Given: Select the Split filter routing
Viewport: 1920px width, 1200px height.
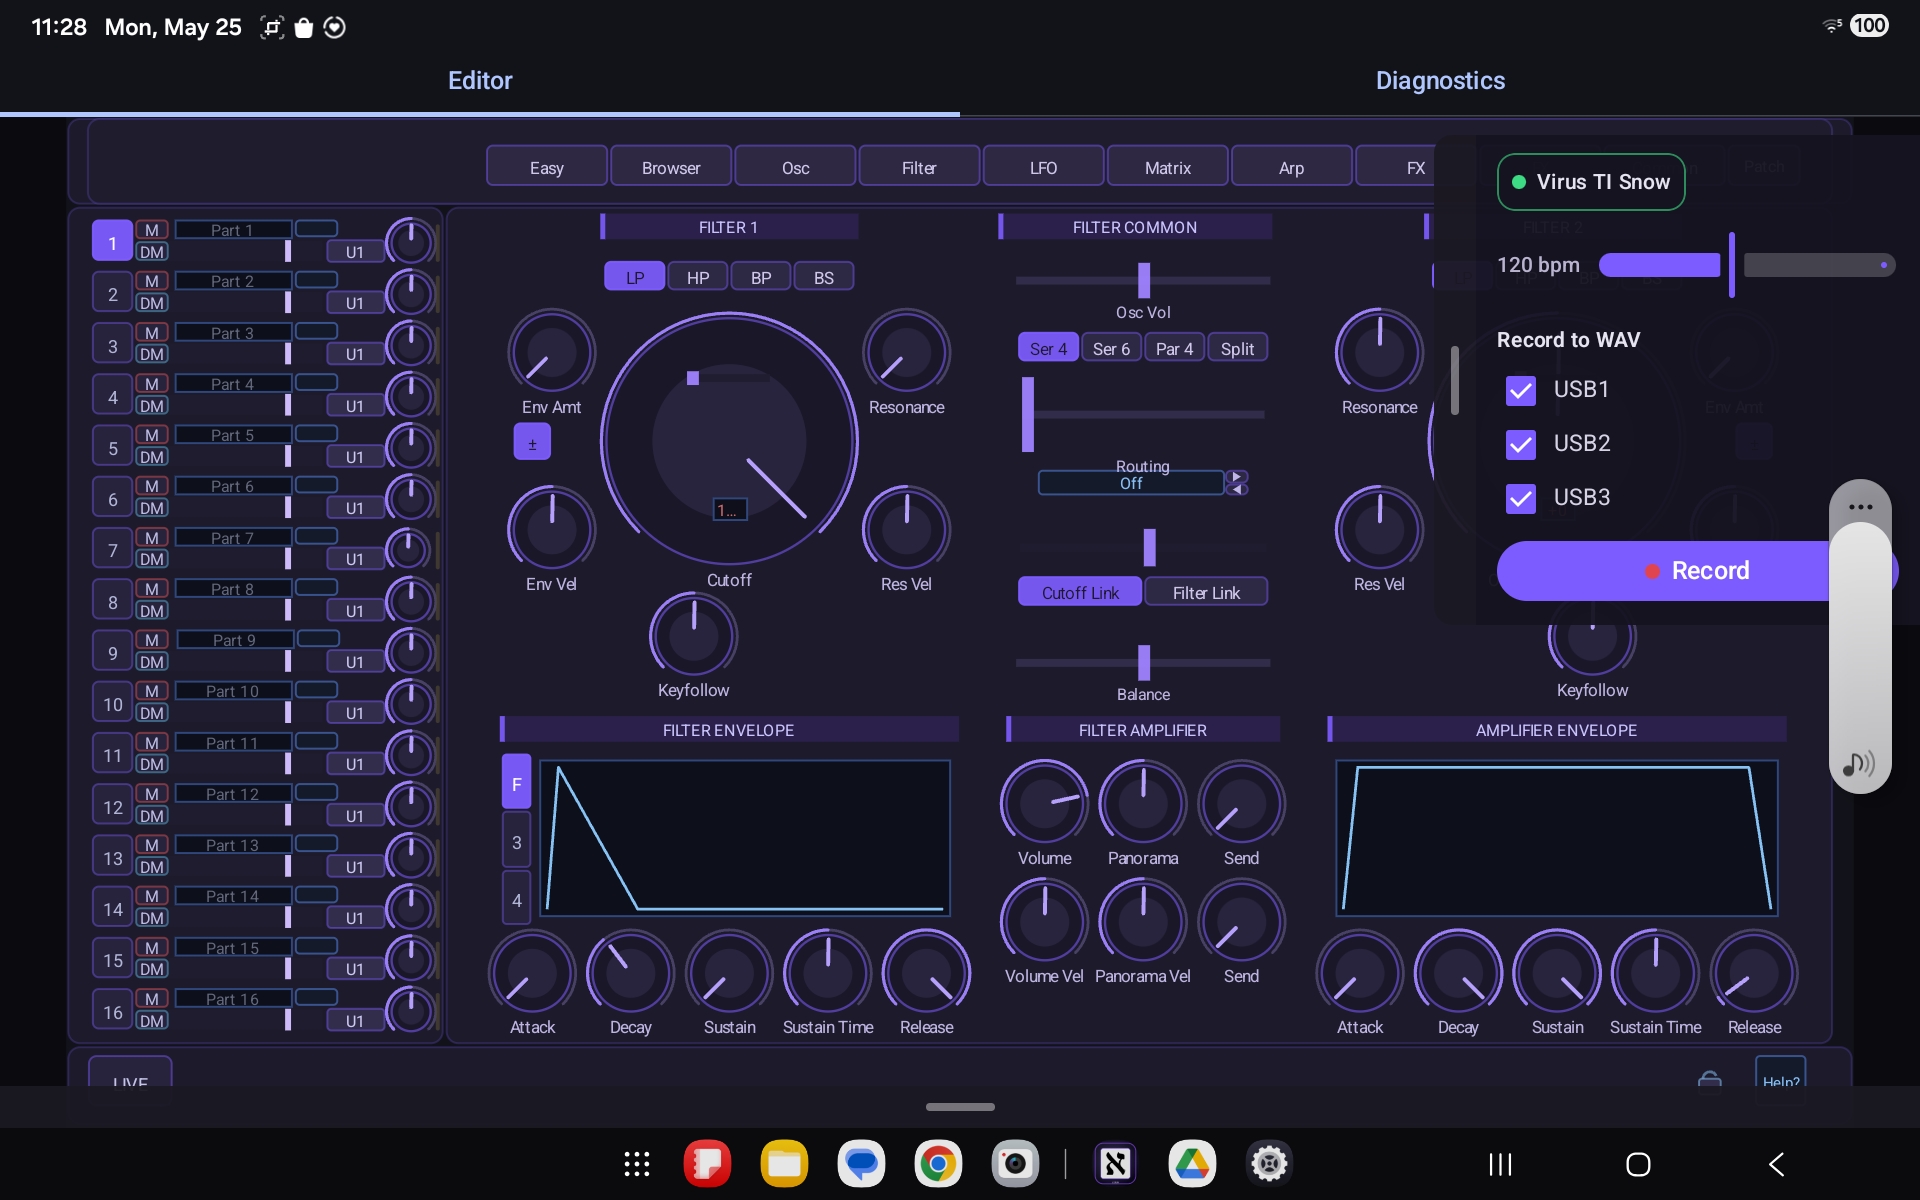Looking at the screenshot, I should [1237, 348].
